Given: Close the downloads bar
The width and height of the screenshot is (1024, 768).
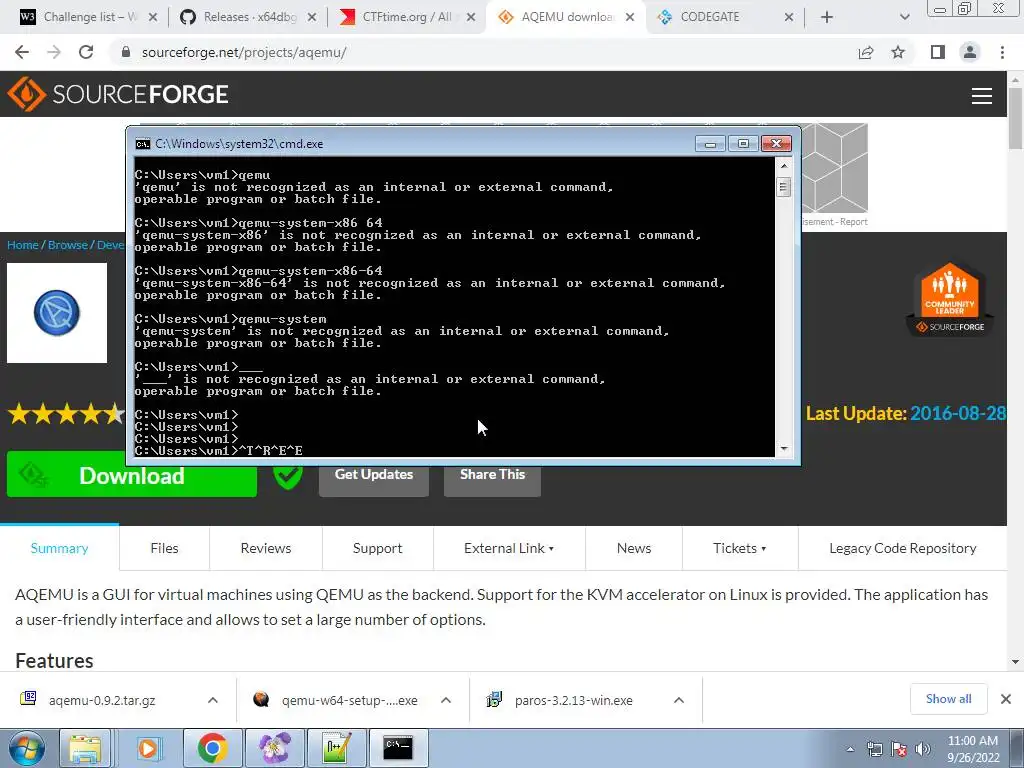Looking at the screenshot, I should pyautogui.click(x=1006, y=699).
